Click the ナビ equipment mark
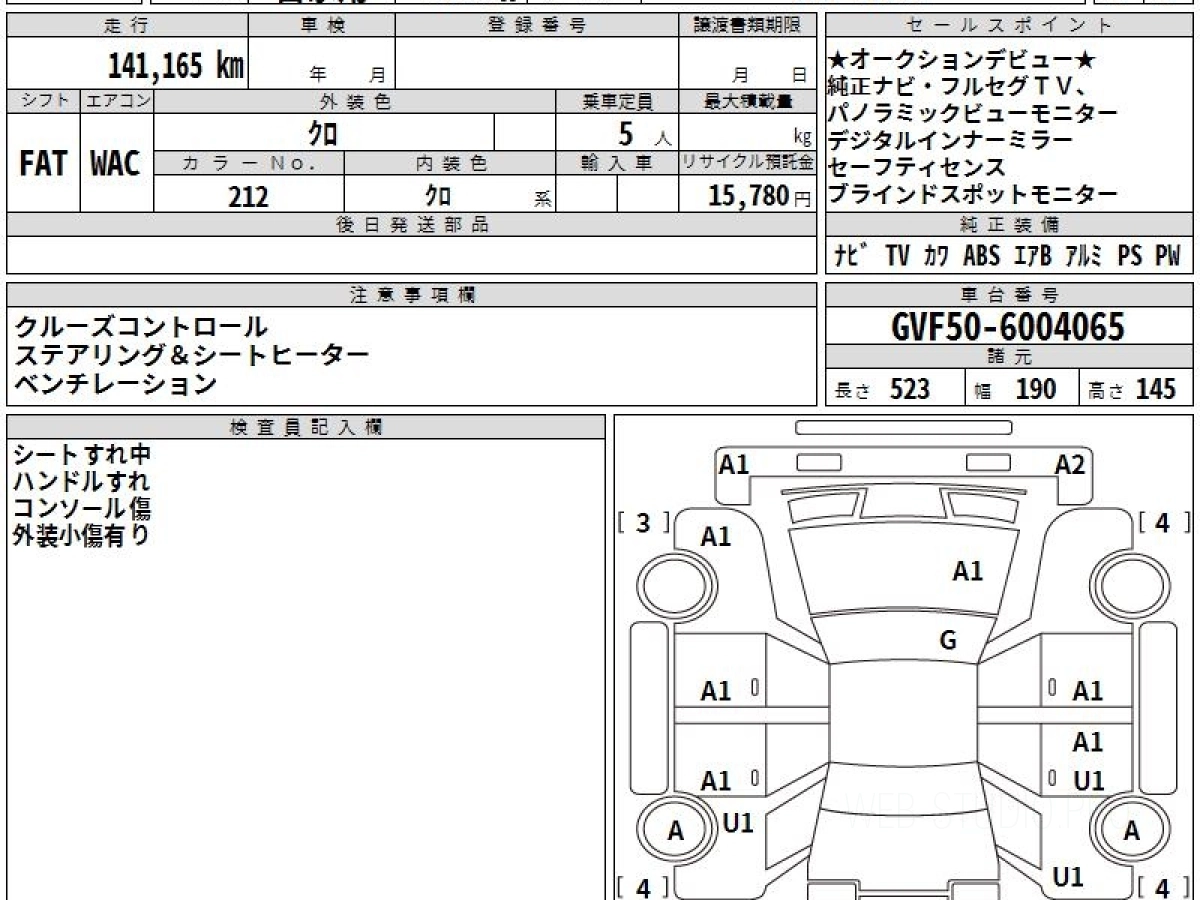 pyautogui.click(x=851, y=256)
